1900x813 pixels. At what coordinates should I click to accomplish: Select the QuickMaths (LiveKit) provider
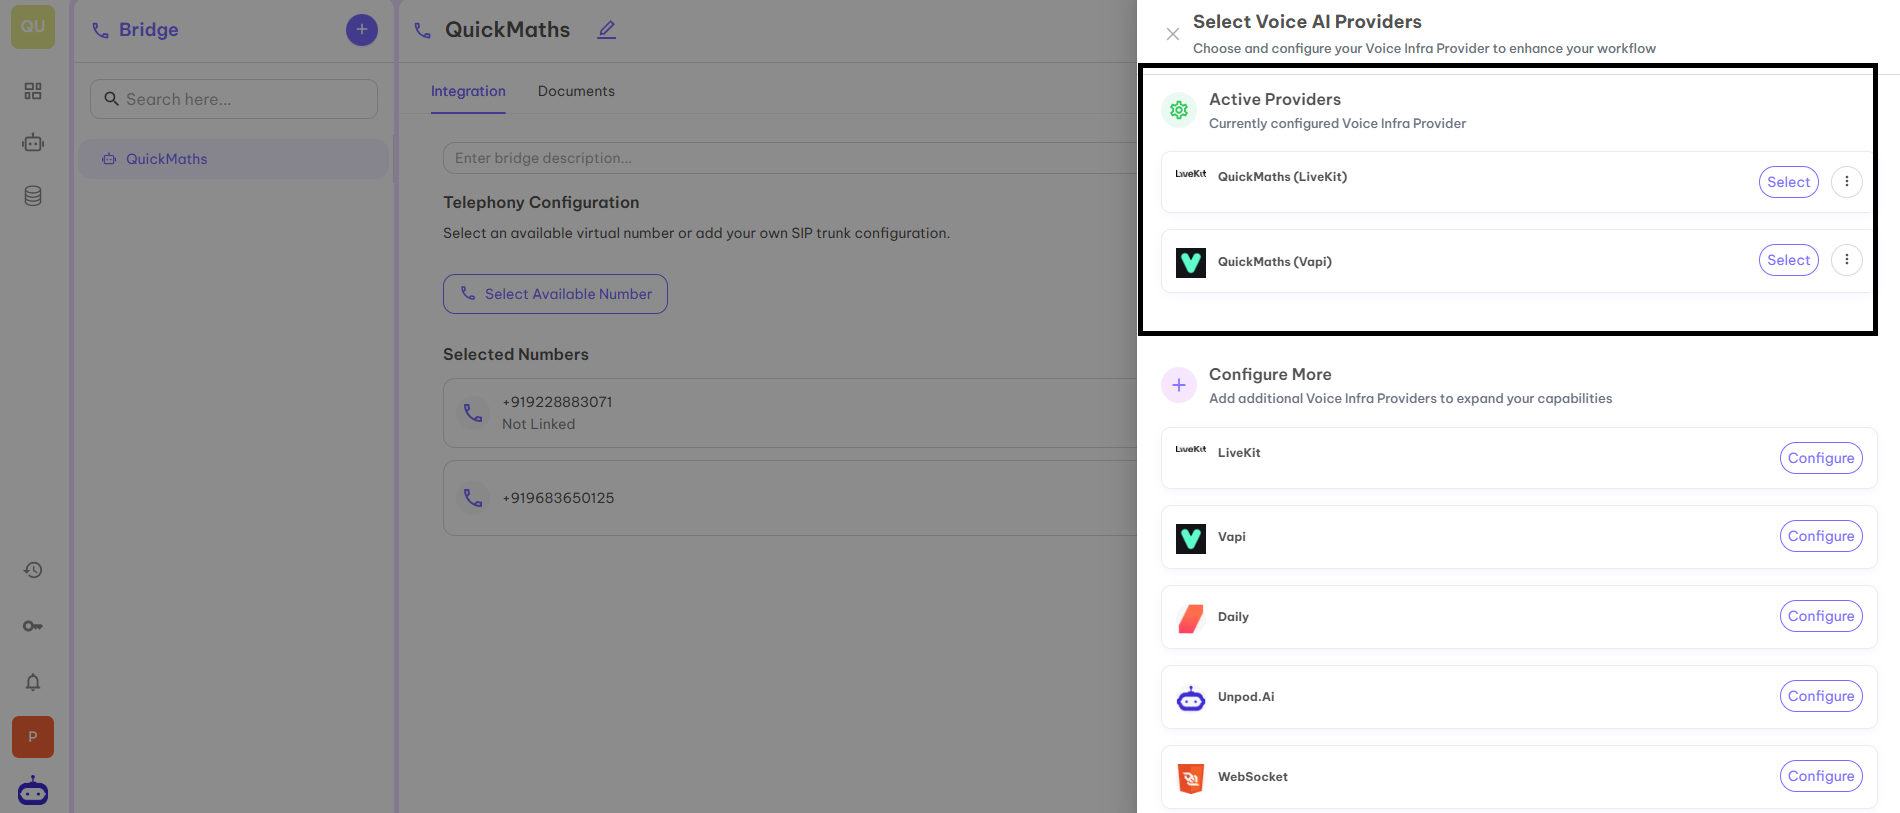tap(1788, 182)
